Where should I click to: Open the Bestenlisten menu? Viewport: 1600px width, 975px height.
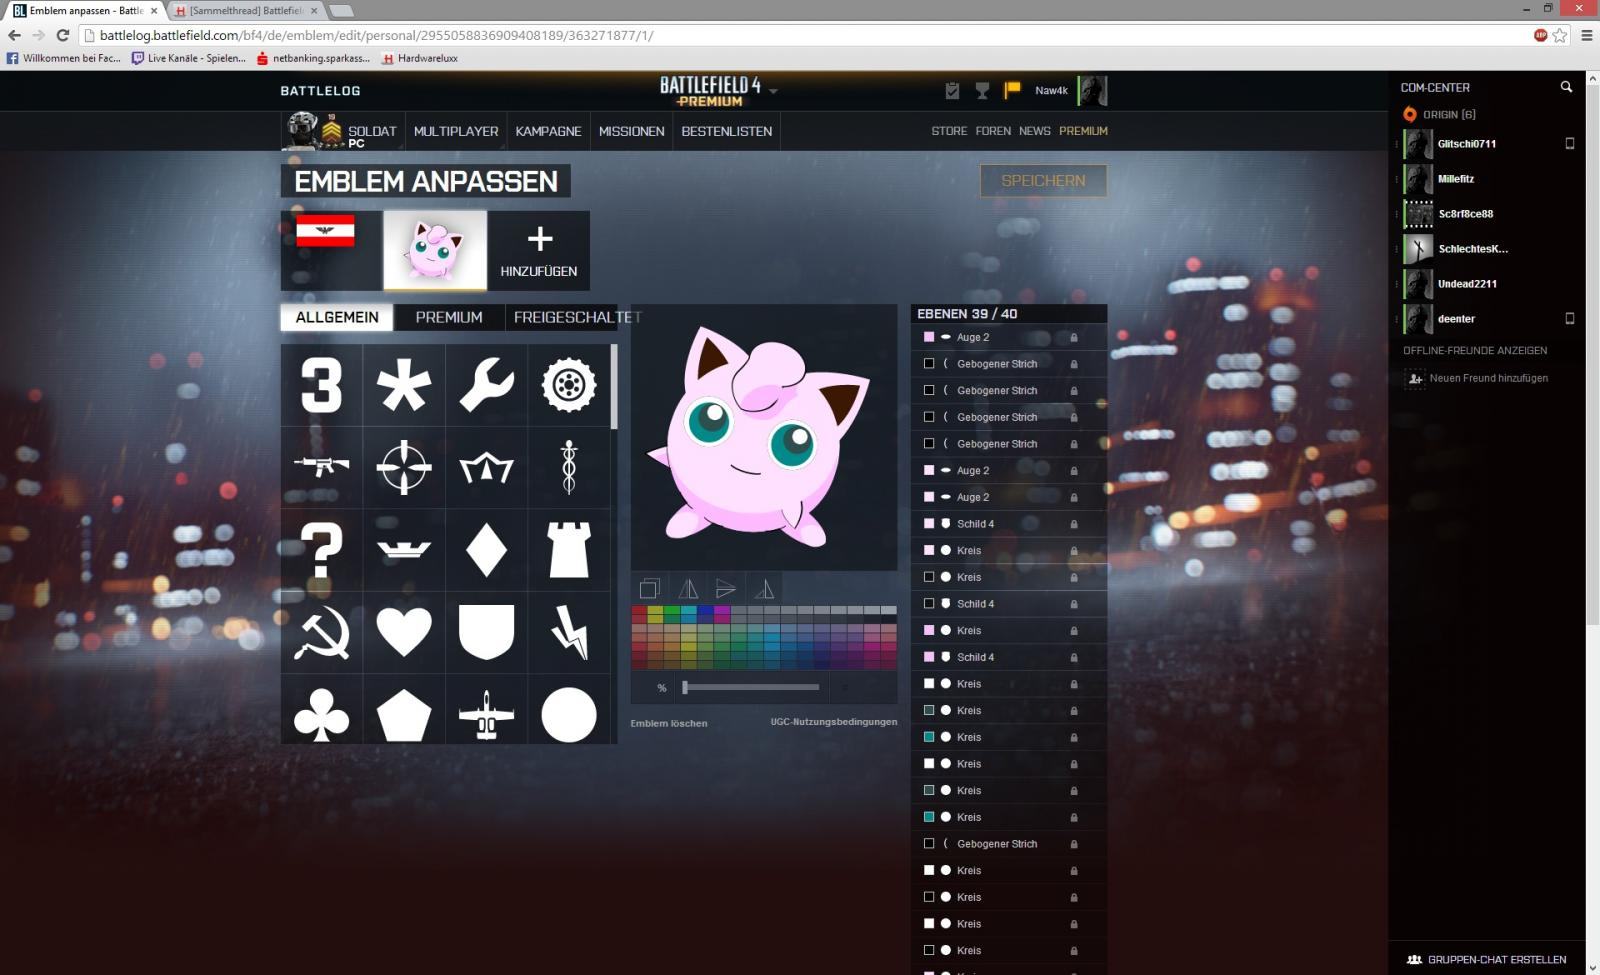[727, 131]
